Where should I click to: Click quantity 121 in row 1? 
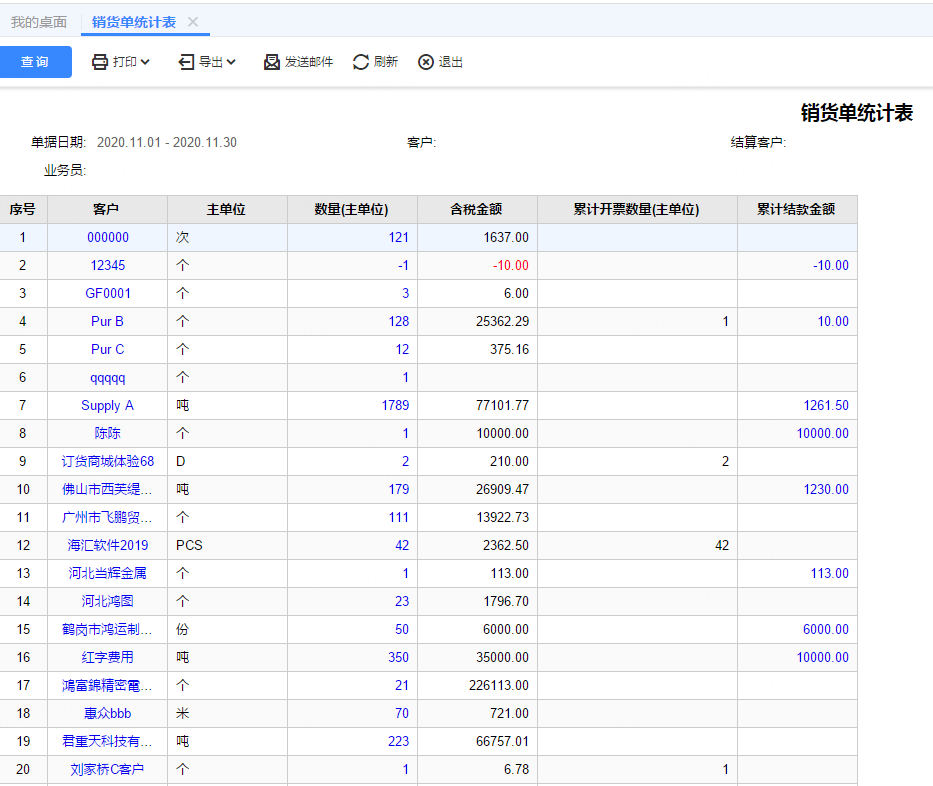(x=399, y=237)
